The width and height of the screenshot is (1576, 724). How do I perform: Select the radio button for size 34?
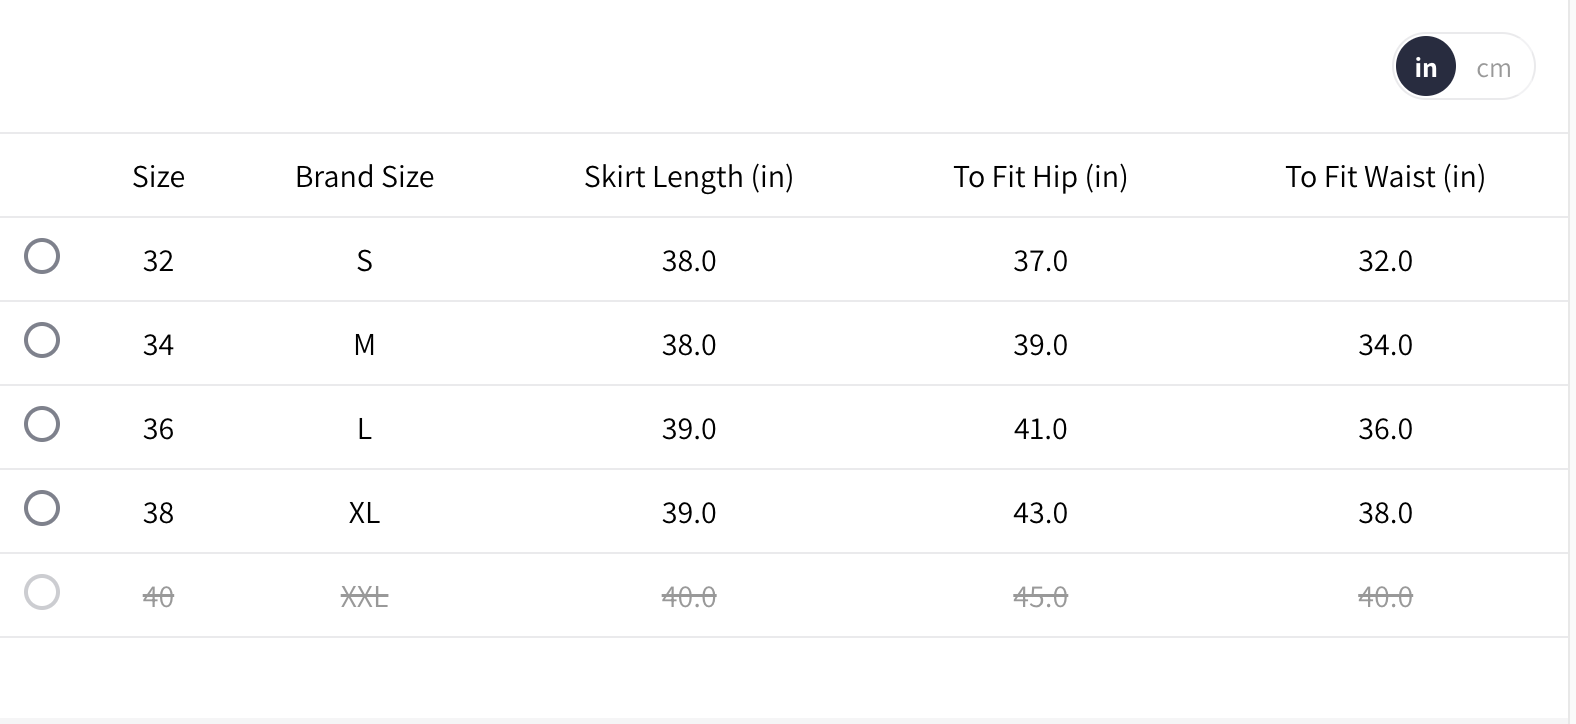(x=42, y=340)
